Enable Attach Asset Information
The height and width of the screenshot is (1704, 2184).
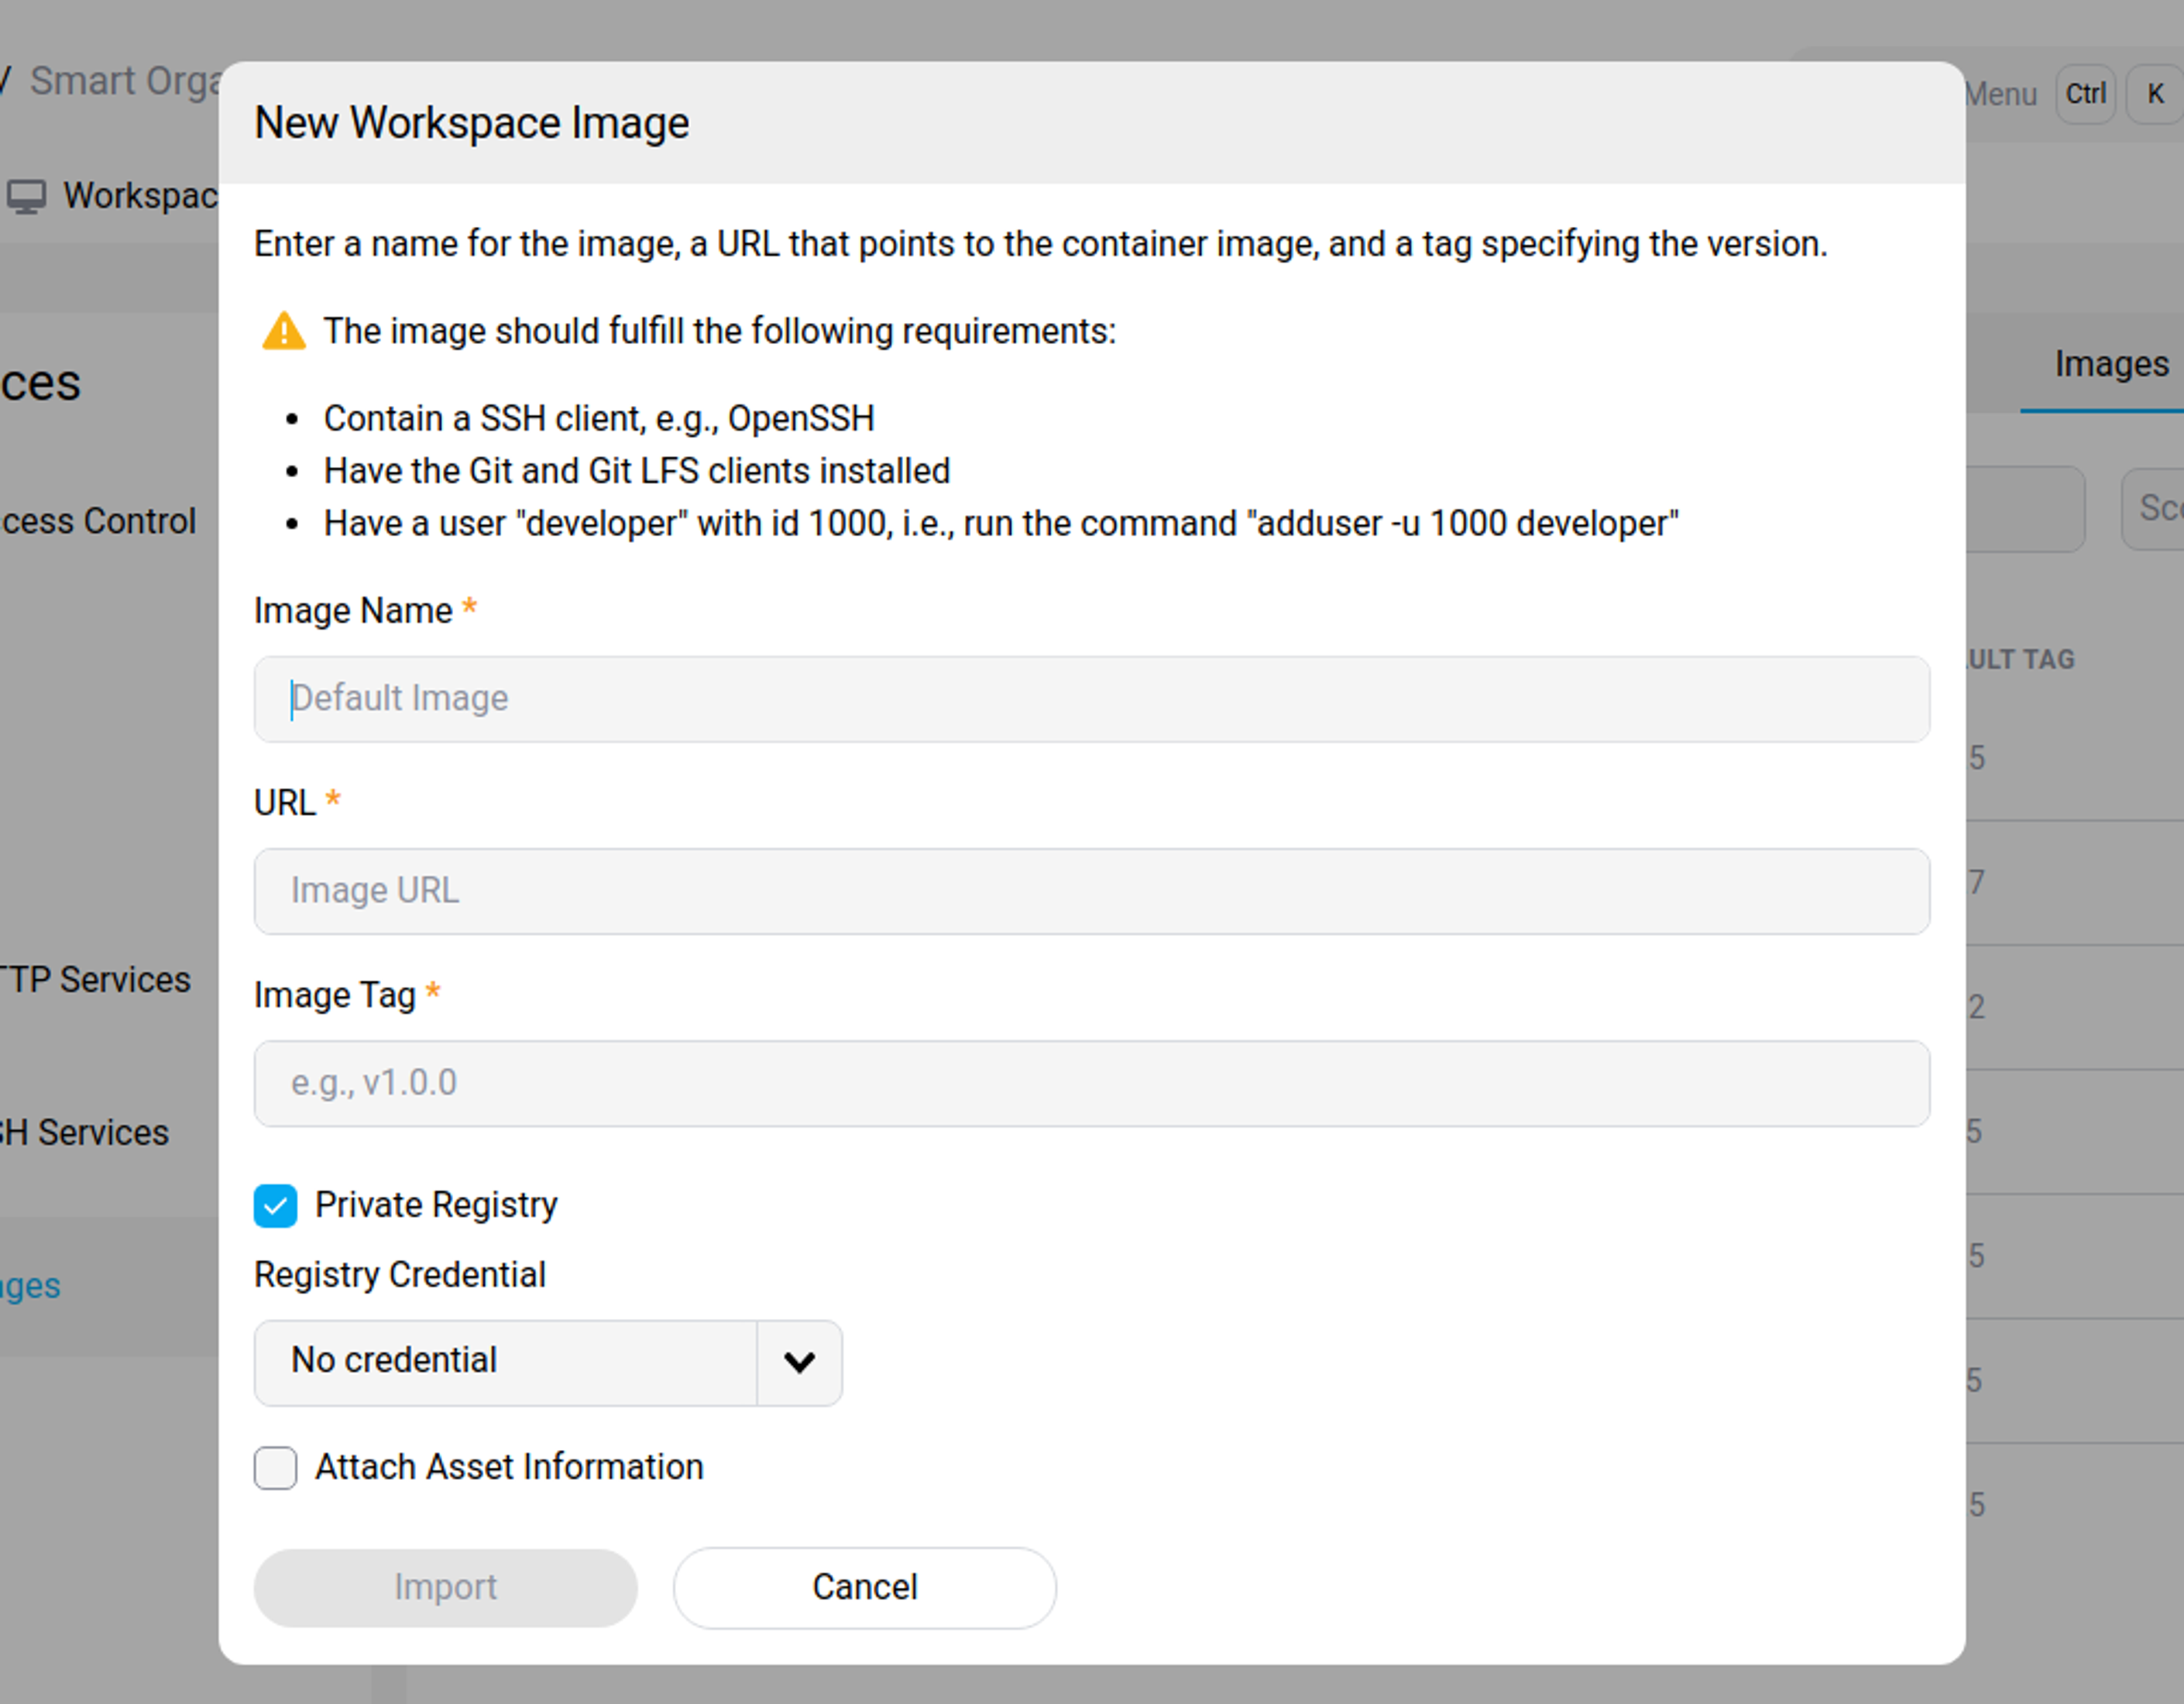(x=274, y=1468)
